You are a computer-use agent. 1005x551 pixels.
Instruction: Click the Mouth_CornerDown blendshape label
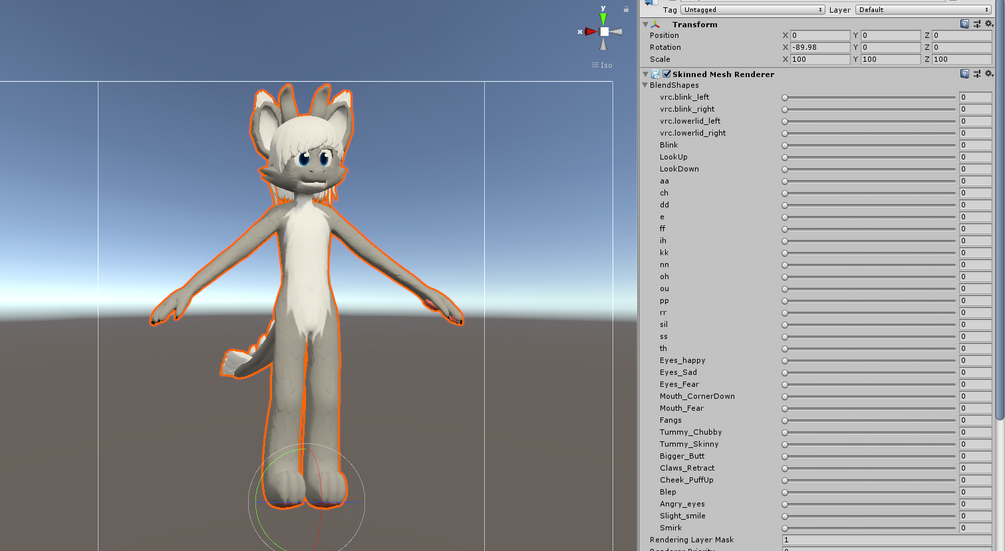[697, 396]
